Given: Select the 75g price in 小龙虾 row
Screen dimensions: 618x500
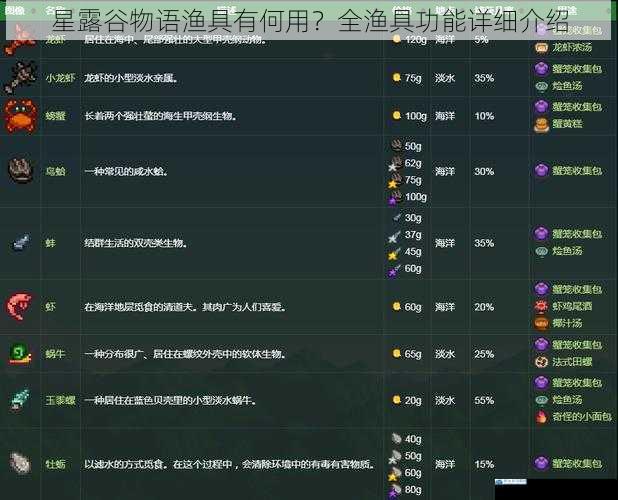Looking at the screenshot, I should click(x=413, y=78).
